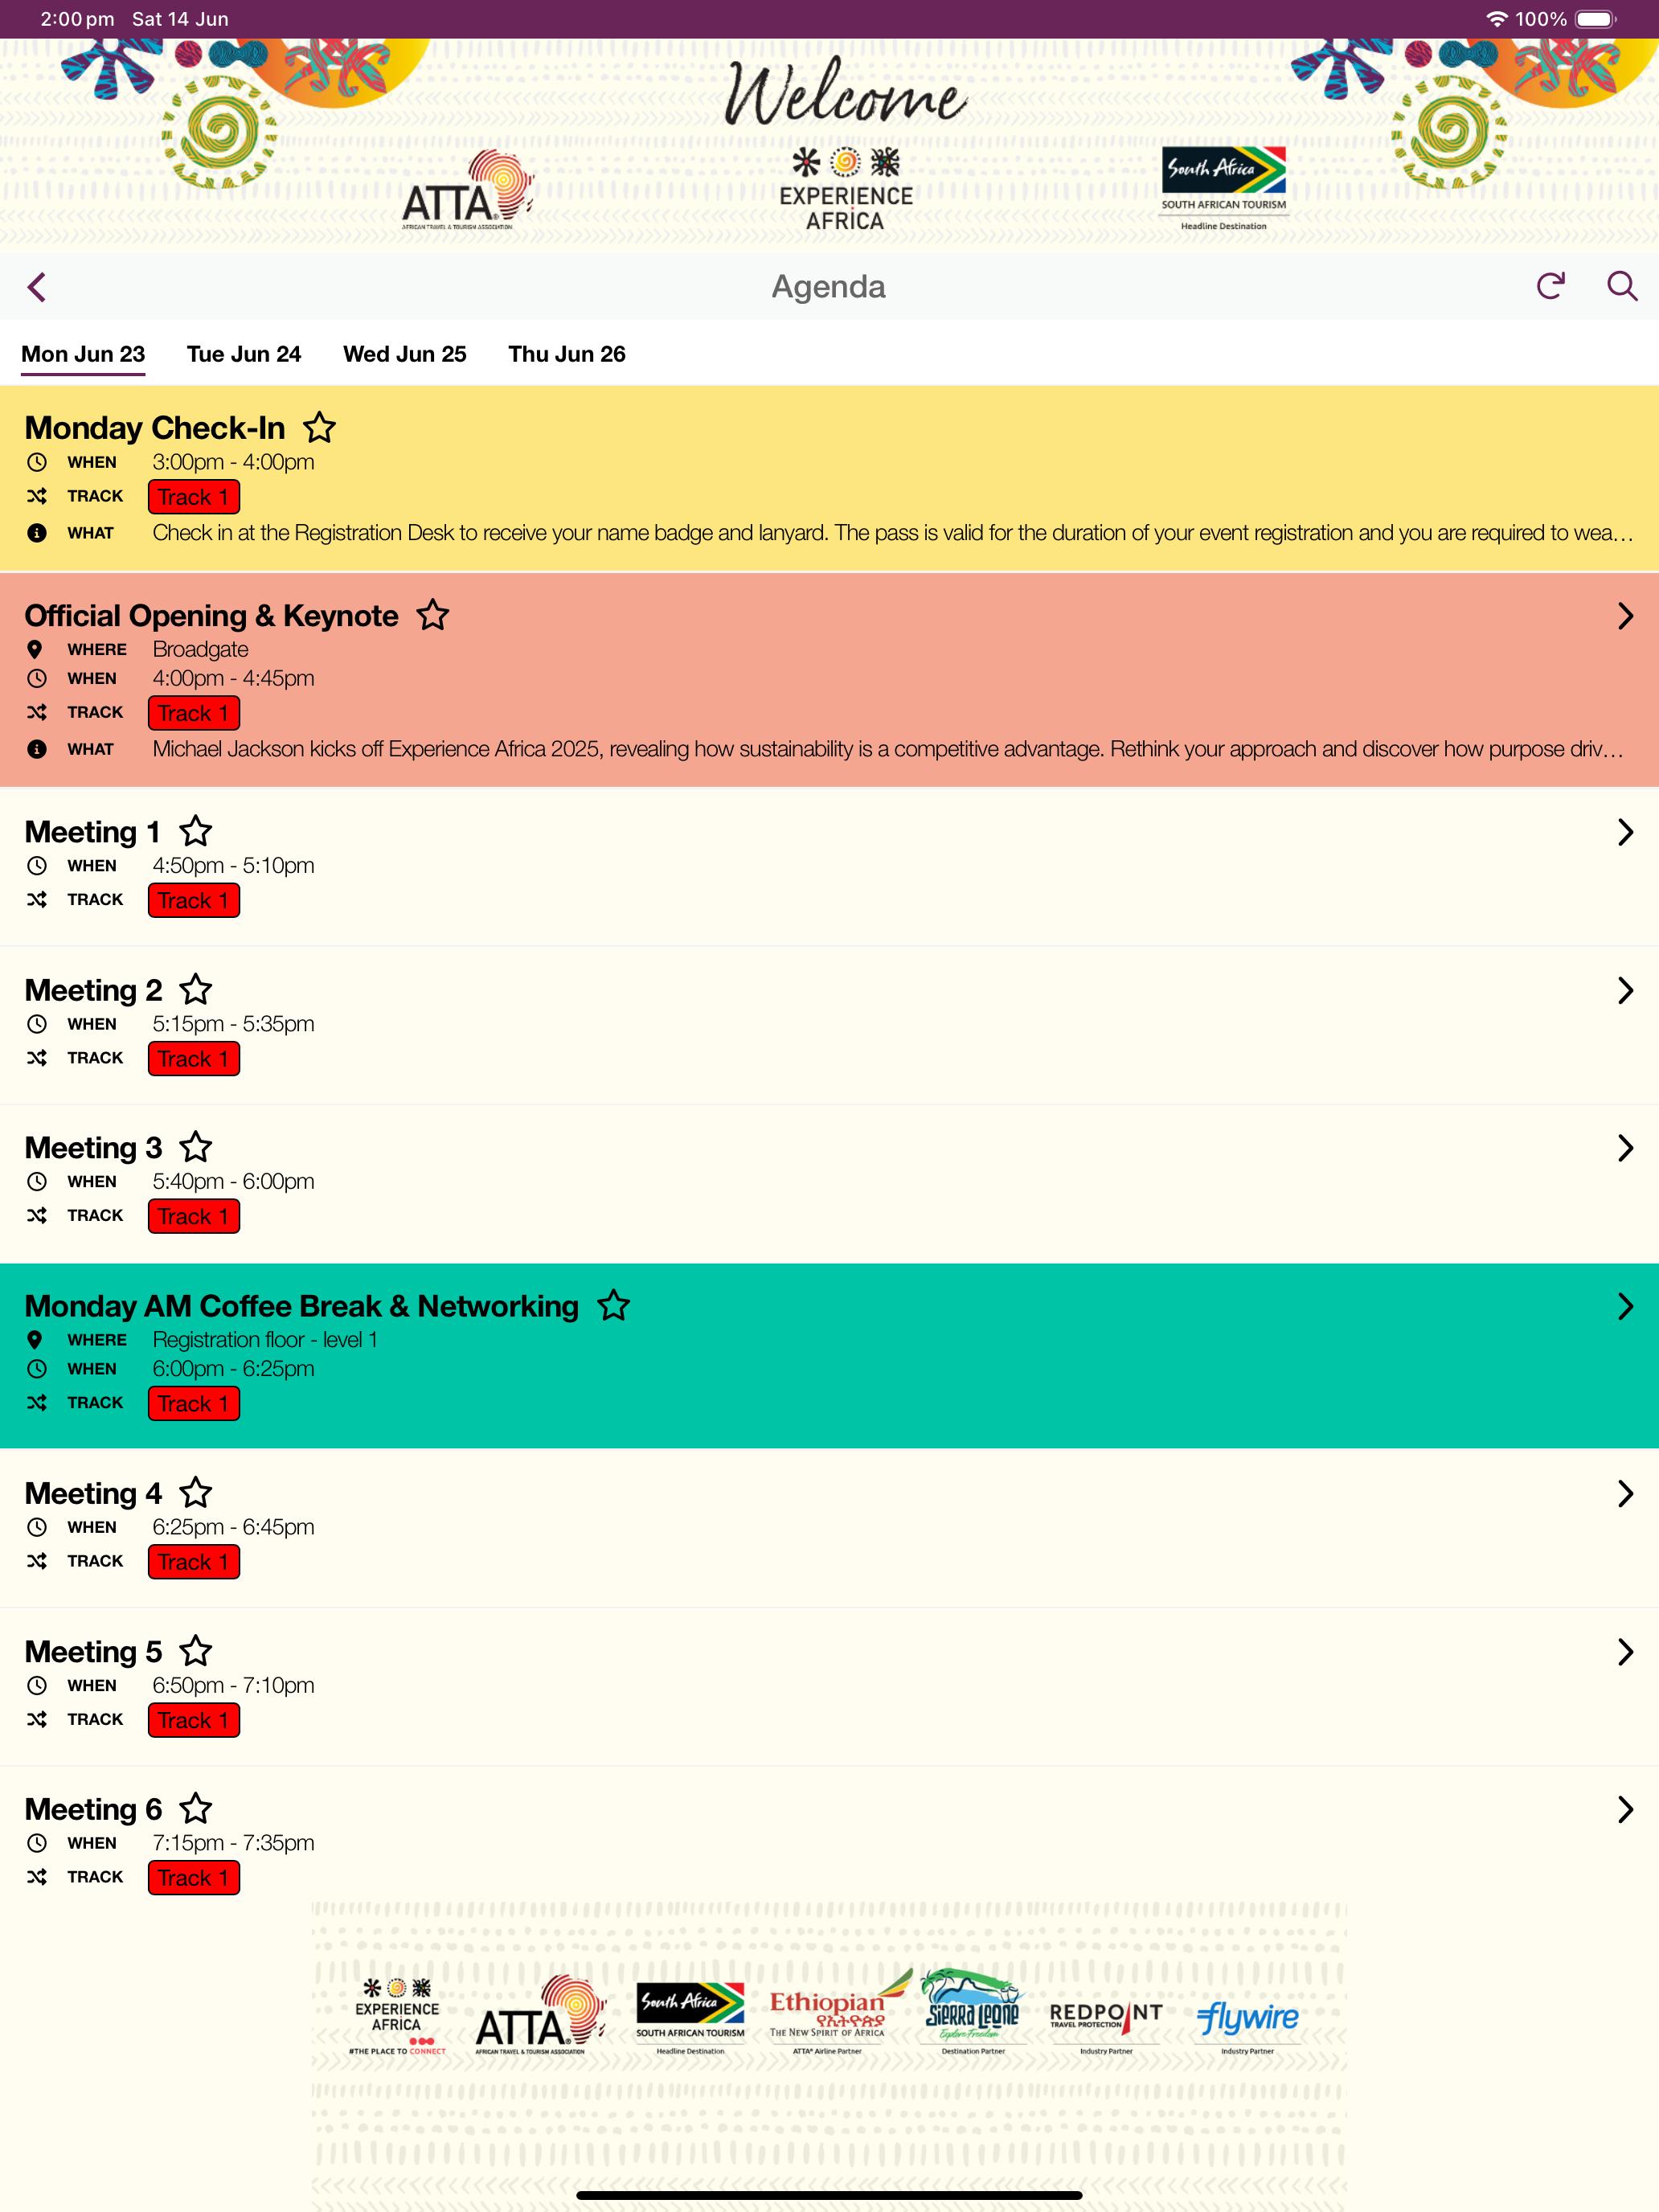Expand Official Opening & Keynote details chevron

point(1625,615)
